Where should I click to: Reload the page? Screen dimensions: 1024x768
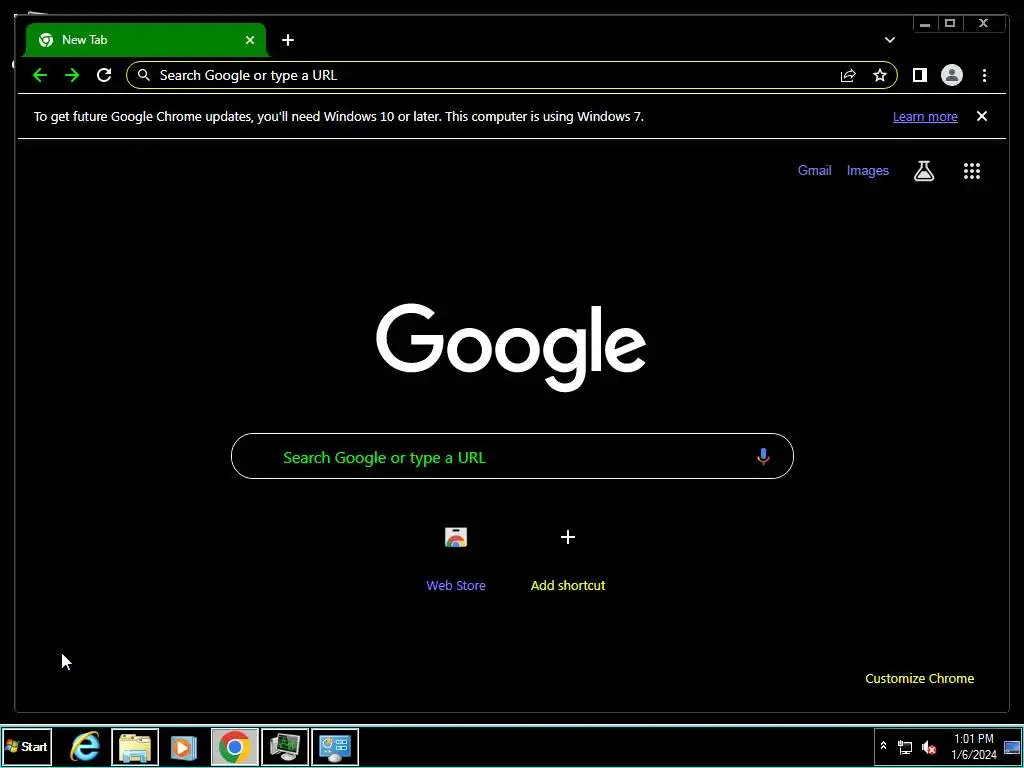pos(104,75)
